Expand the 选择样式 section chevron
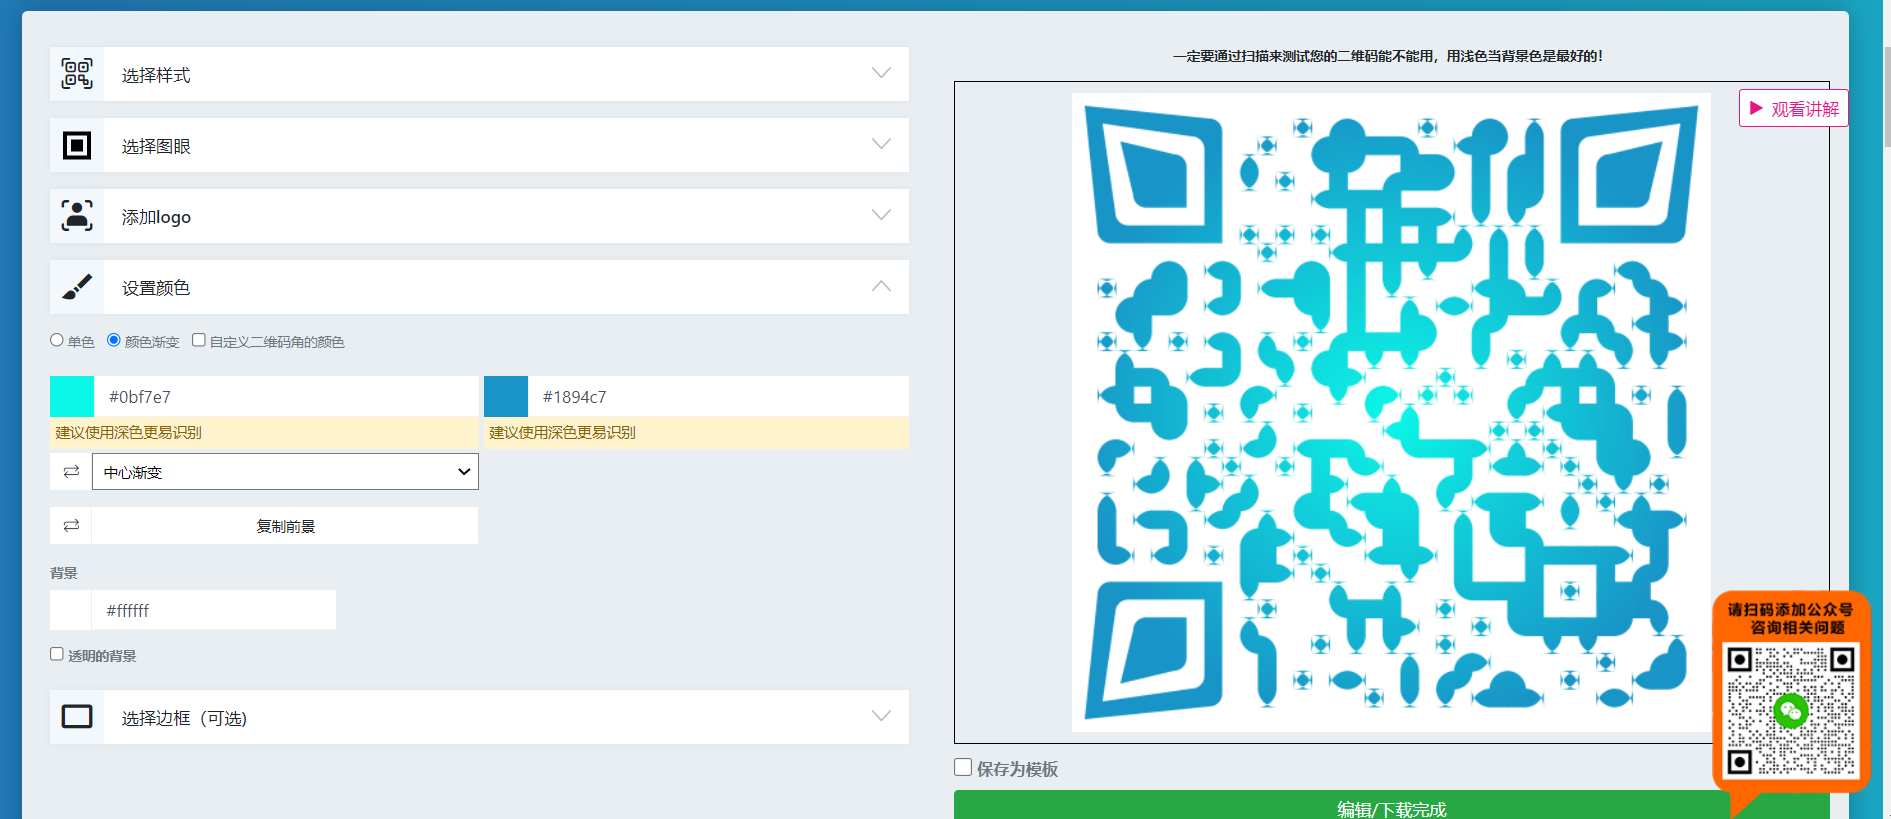Image resolution: width=1891 pixels, height=819 pixels. (x=881, y=73)
